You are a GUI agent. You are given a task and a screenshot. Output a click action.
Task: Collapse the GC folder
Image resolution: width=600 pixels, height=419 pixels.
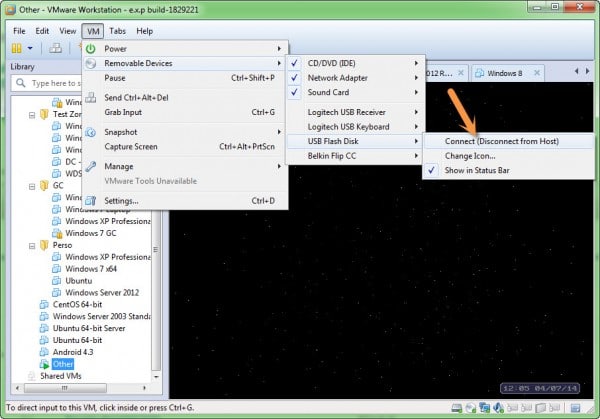click(x=32, y=186)
